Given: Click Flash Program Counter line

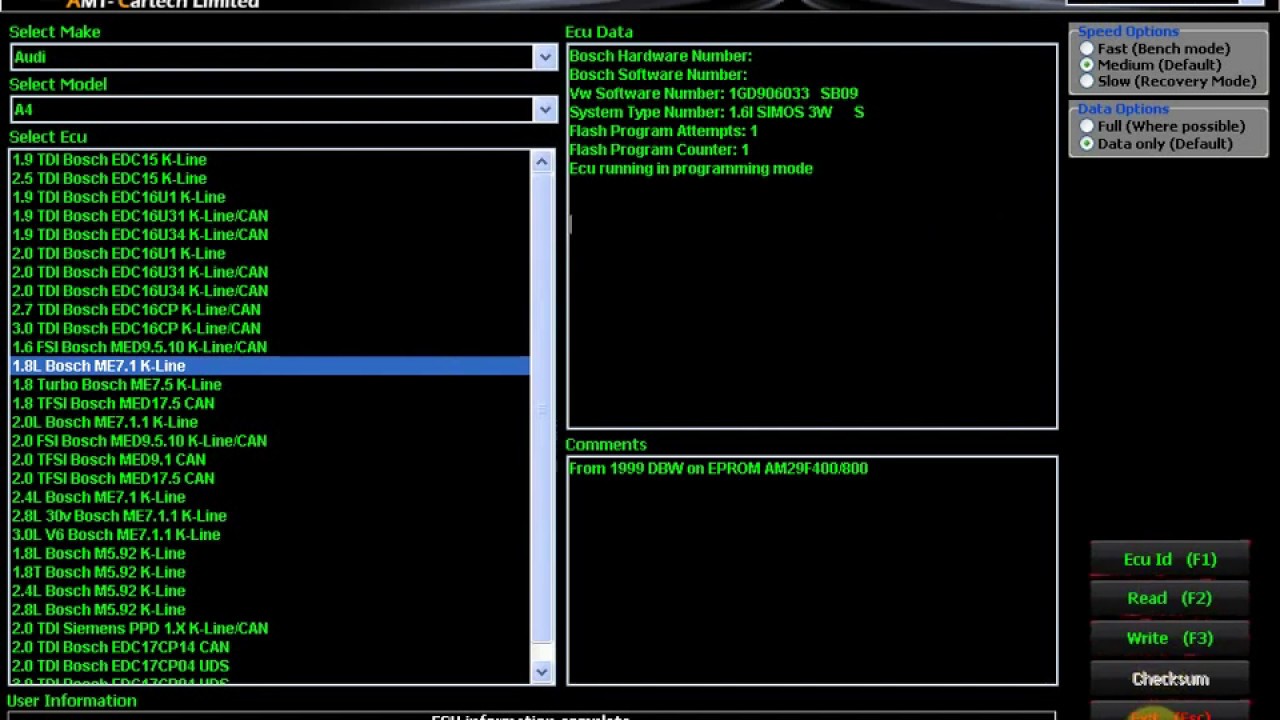Looking at the screenshot, I should [659, 149].
